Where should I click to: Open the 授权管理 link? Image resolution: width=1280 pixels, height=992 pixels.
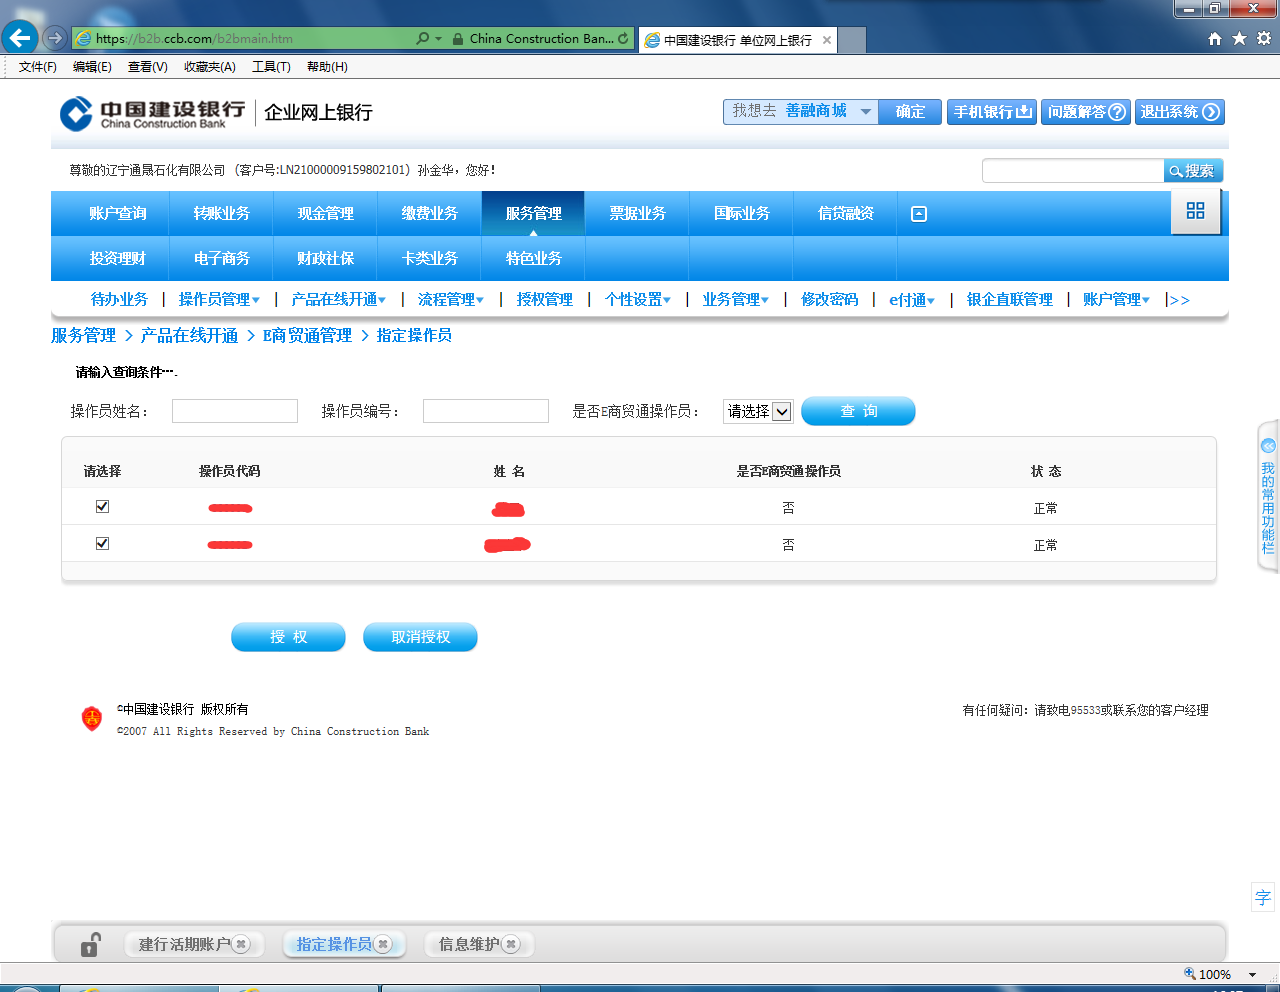tap(545, 300)
